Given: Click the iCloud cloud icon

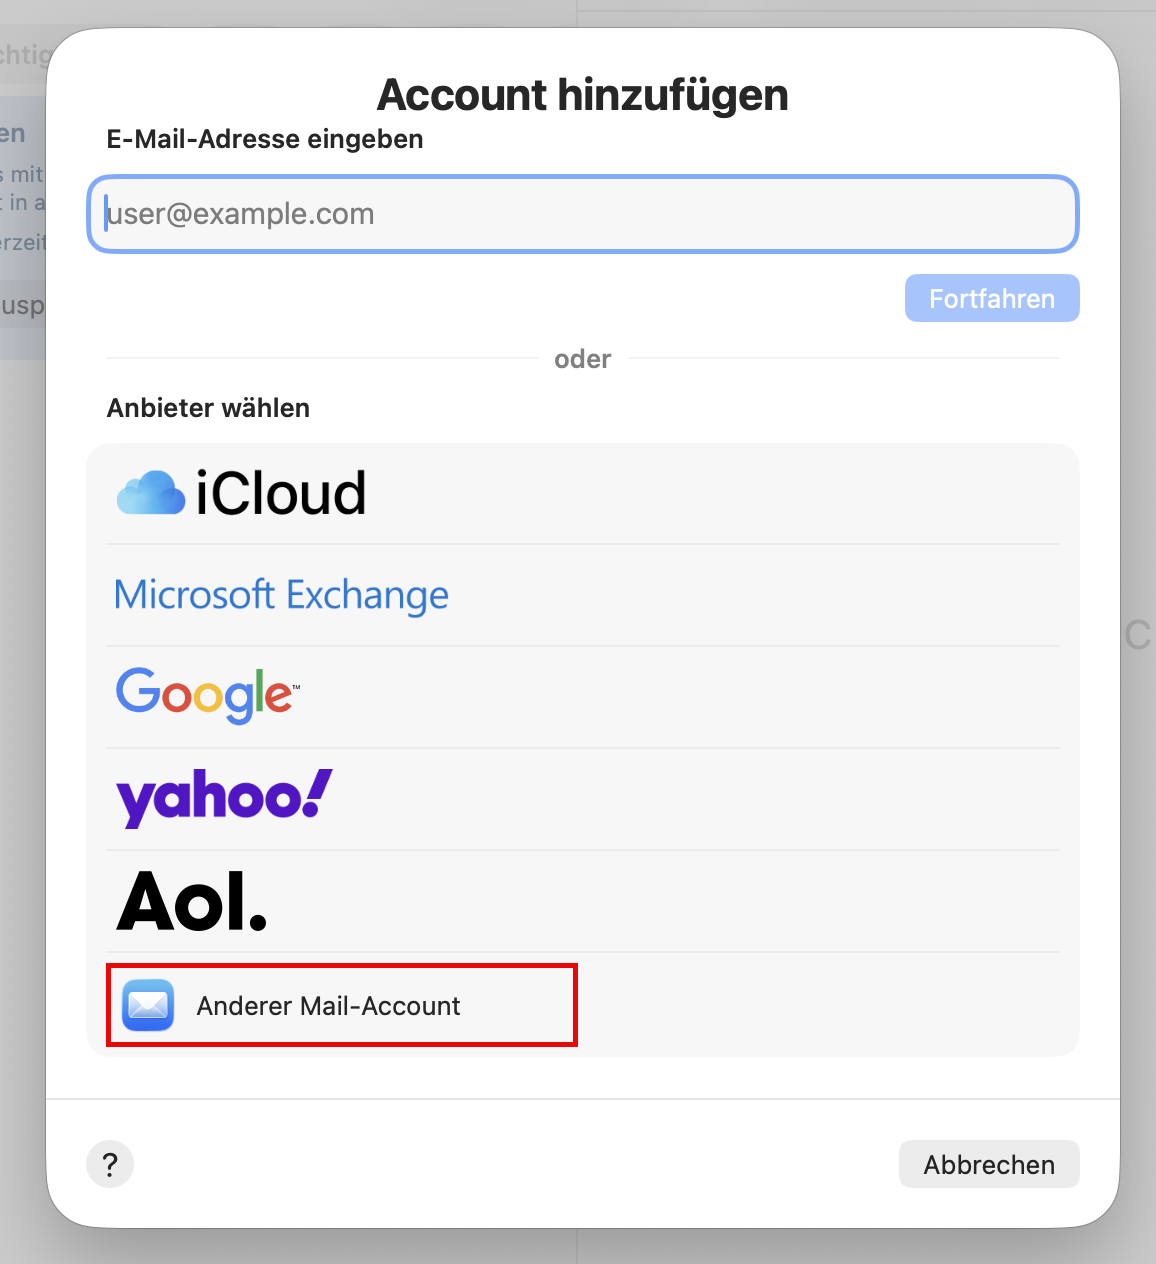Looking at the screenshot, I should [x=151, y=493].
